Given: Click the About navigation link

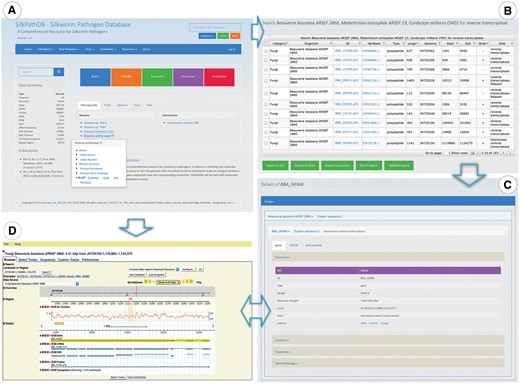Looking at the screenshot, I should pyautogui.click(x=147, y=49).
